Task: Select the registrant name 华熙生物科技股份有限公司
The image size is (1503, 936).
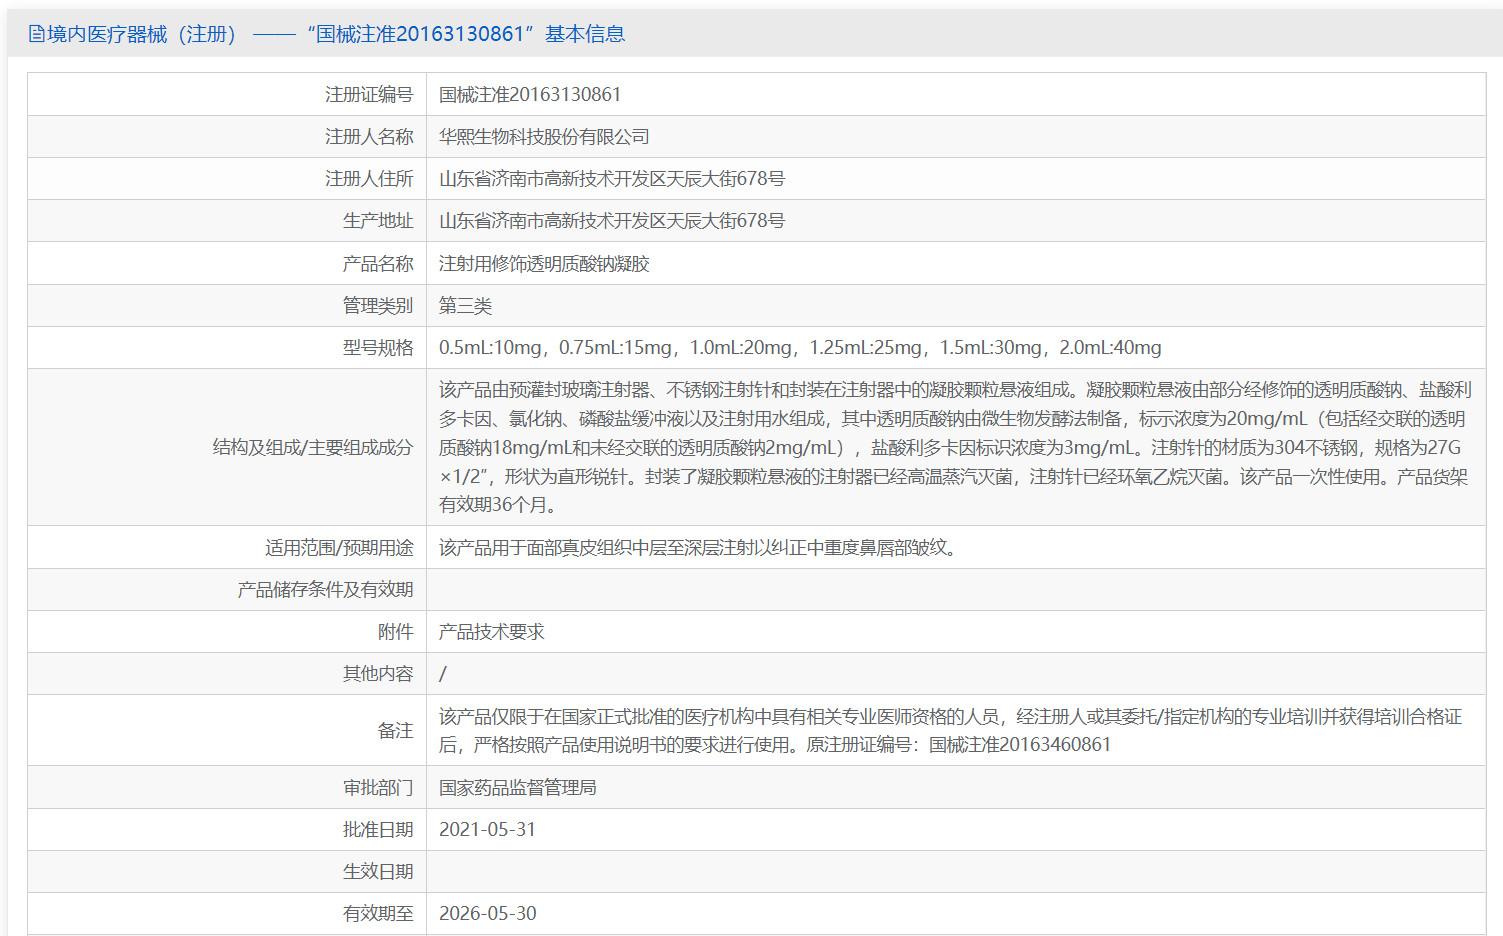Action: (x=544, y=137)
